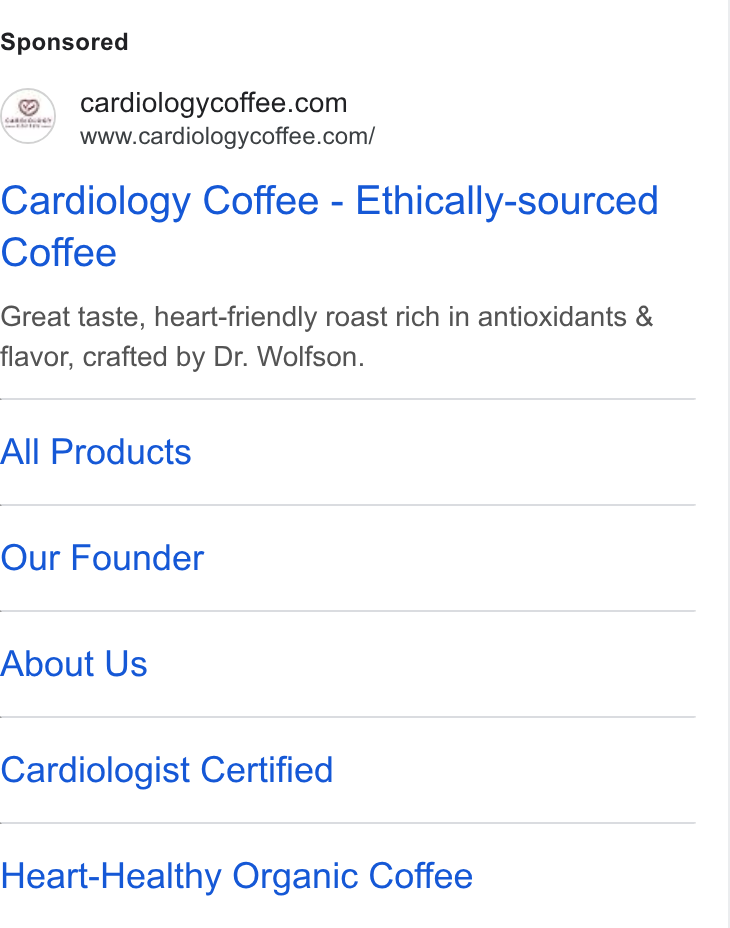Screen dimensions: 730x928
Task: Click 'Ethically-sourced' in the headline
Action: coord(507,201)
